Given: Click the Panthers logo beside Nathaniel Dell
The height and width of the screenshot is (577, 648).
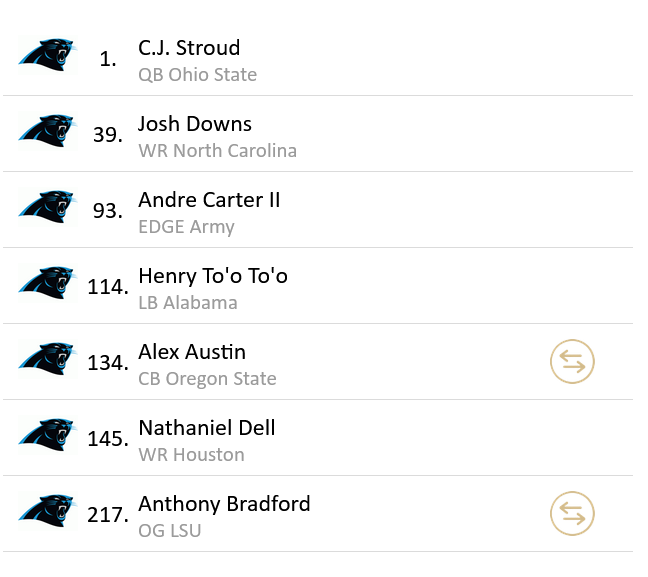Looking at the screenshot, I should (x=47, y=434).
